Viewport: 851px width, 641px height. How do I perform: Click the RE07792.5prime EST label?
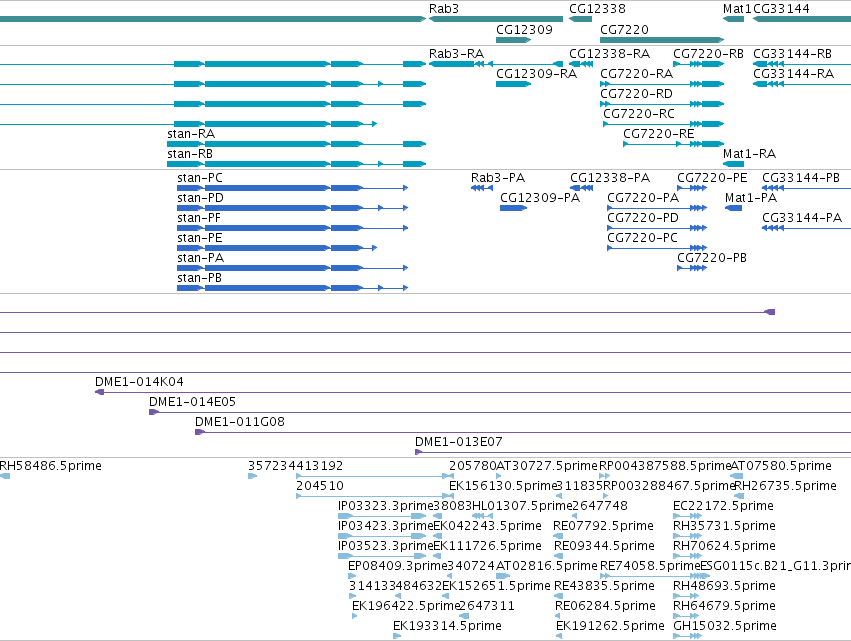[x=604, y=526]
